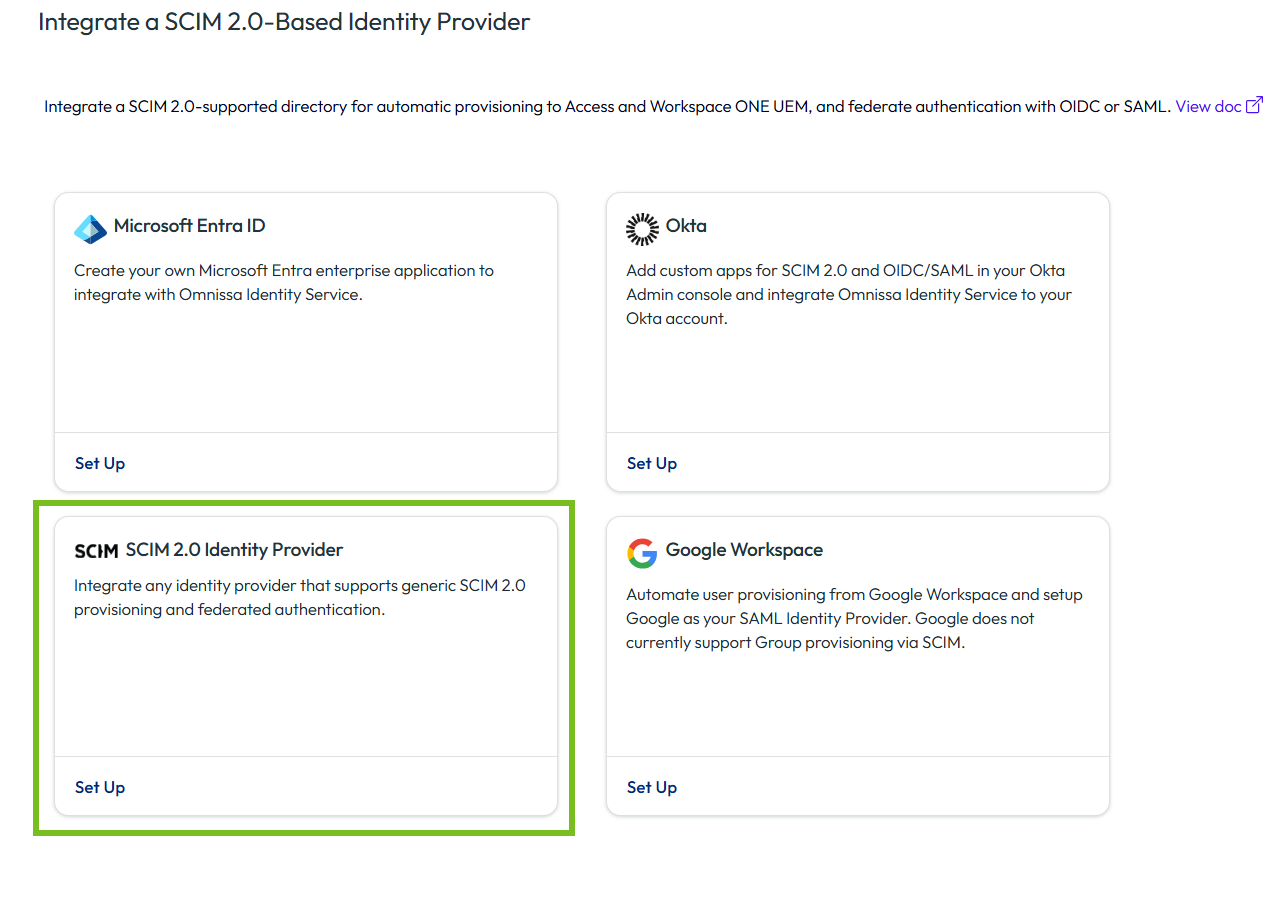Screen dimensions: 1278x923
Task: Set Up Google Workspace integration
Action: pos(652,787)
